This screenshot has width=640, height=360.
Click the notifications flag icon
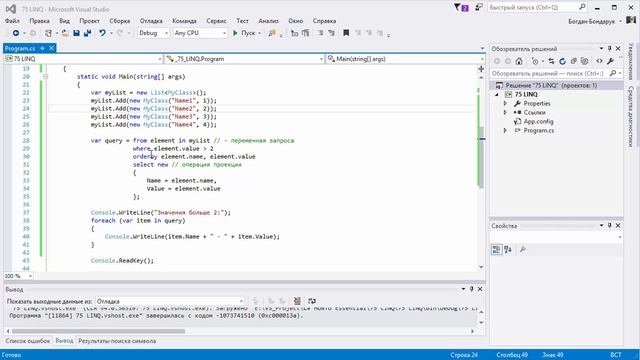(461, 7)
